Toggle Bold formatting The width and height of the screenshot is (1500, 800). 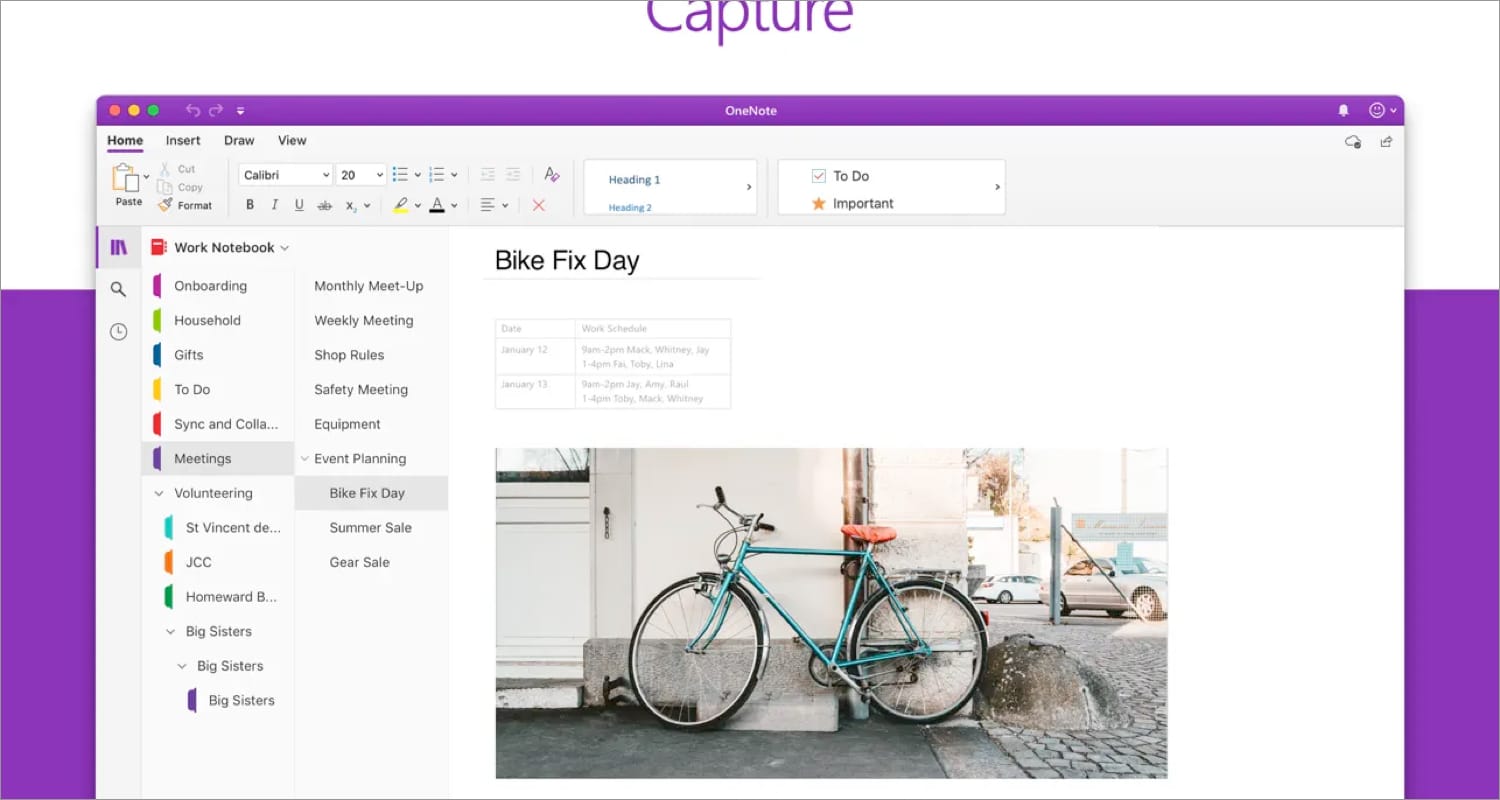[x=250, y=205]
